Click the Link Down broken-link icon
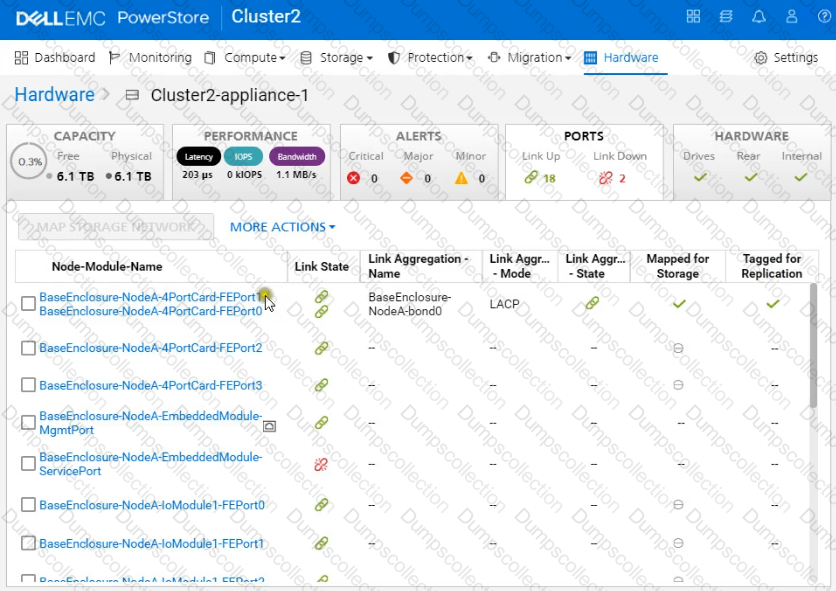This screenshot has height=591, width=836. 604,178
